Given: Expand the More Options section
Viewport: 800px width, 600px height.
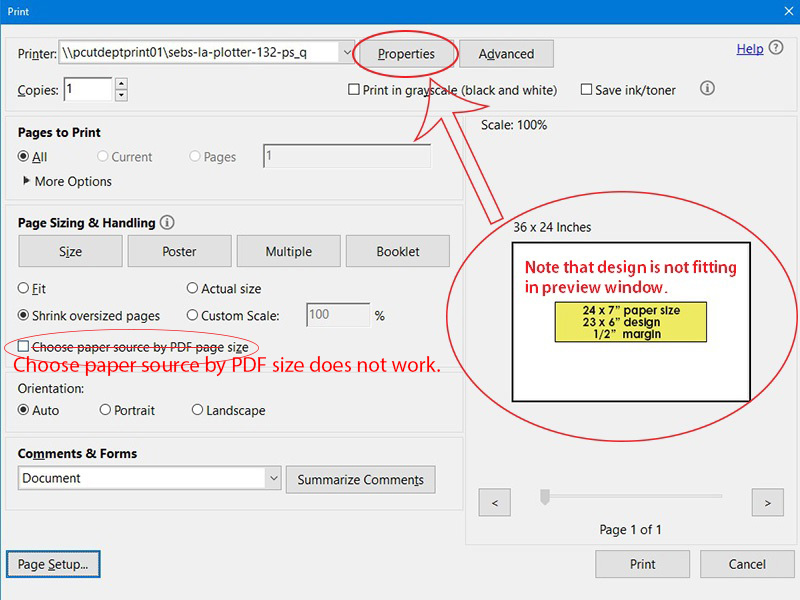Looking at the screenshot, I should 26,181.
